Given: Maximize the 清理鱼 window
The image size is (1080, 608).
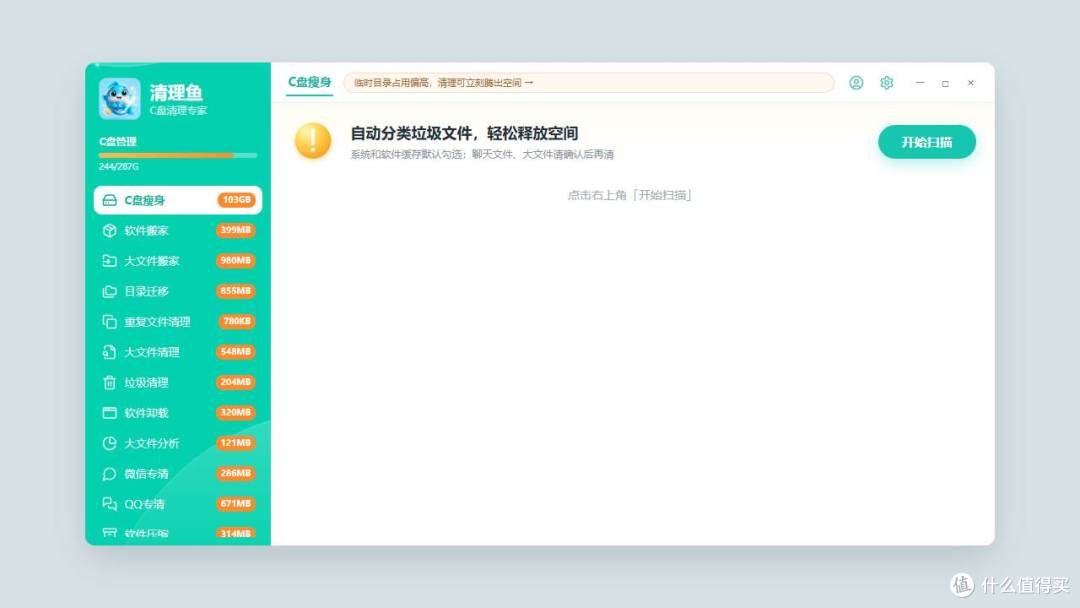Looking at the screenshot, I should pos(945,83).
